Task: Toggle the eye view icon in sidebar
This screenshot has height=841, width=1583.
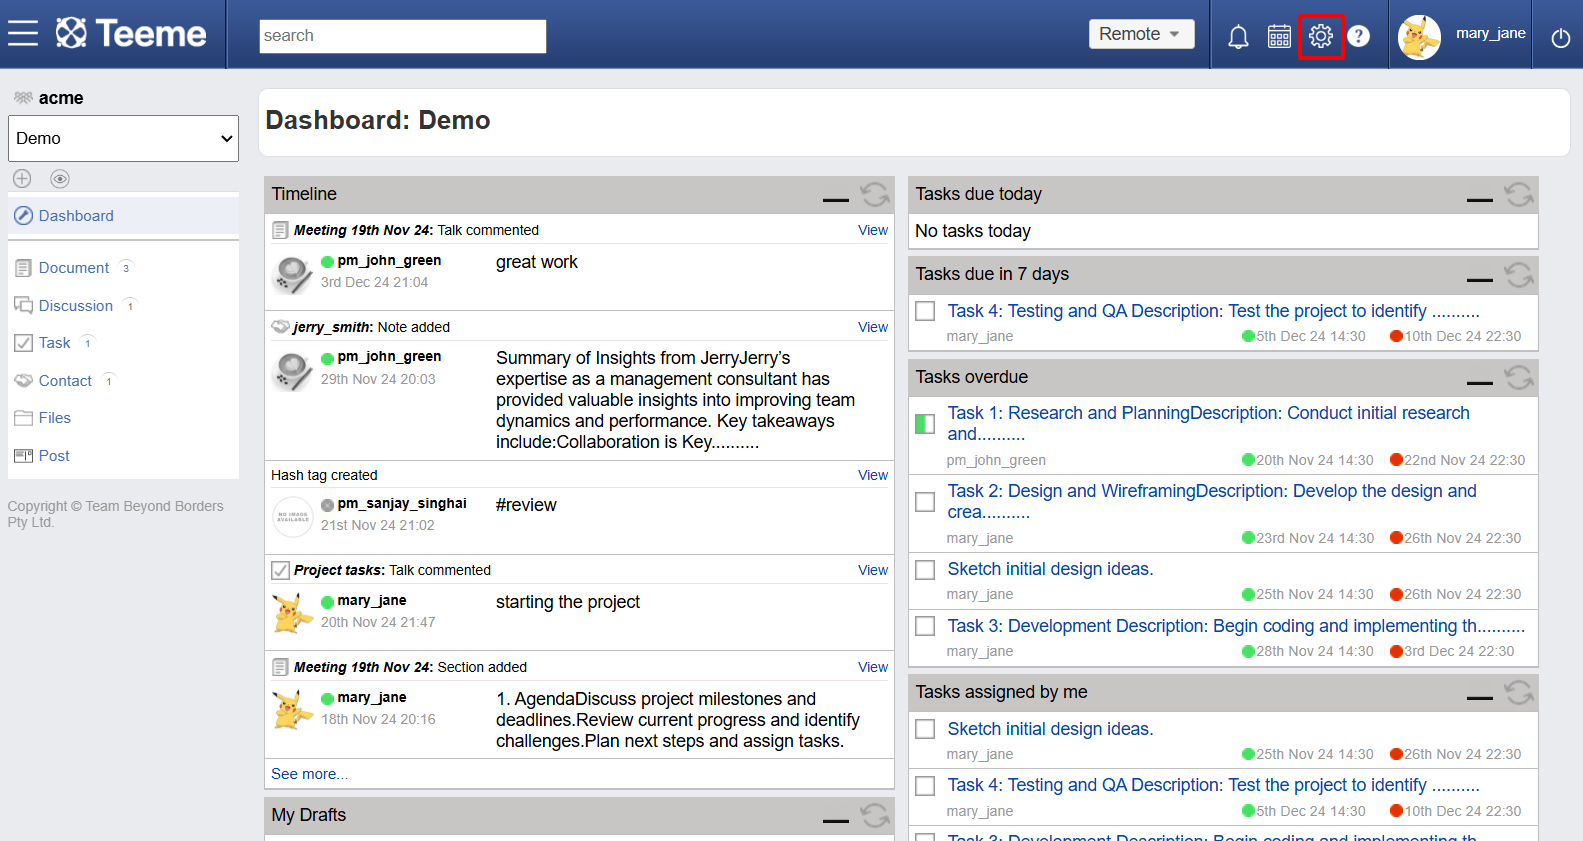Action: tap(60, 179)
